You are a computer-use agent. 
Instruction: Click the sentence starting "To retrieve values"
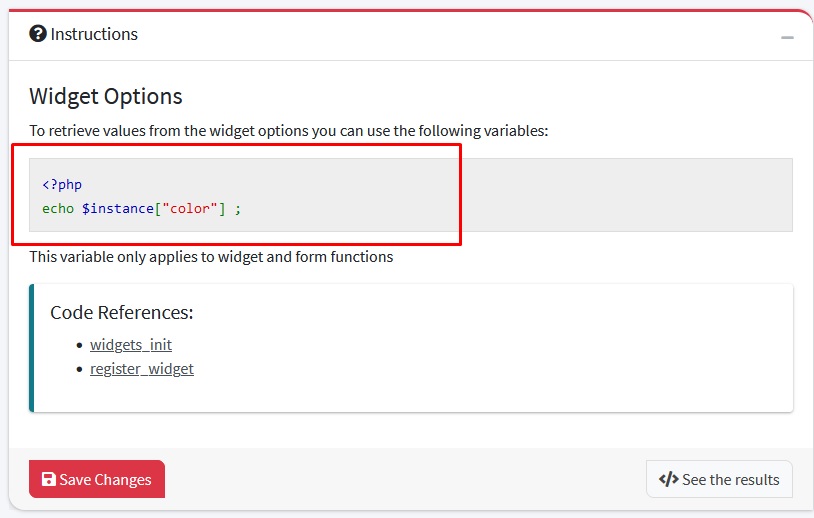[288, 130]
